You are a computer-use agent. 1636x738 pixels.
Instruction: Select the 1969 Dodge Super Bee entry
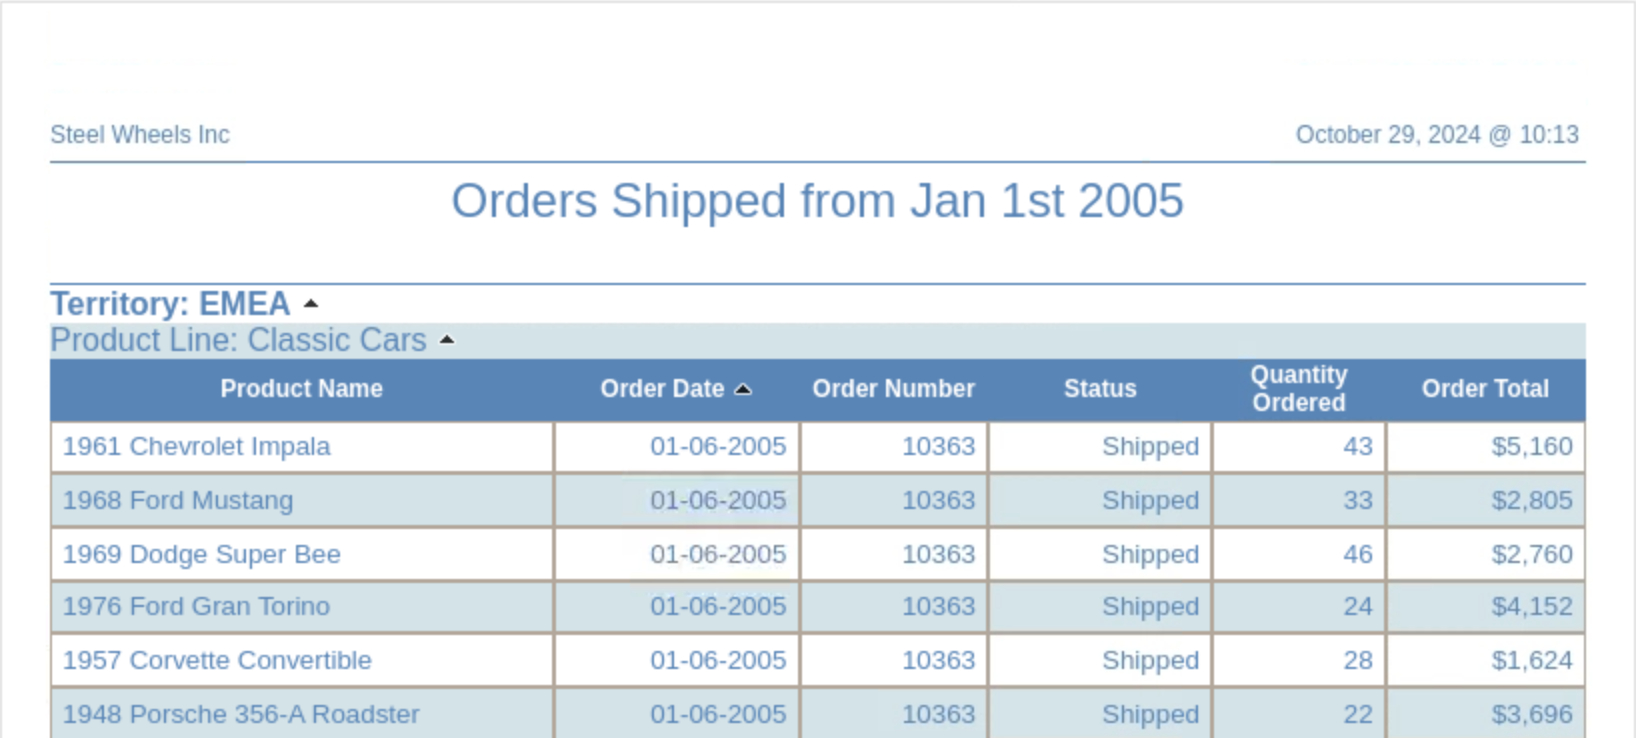[x=201, y=554]
